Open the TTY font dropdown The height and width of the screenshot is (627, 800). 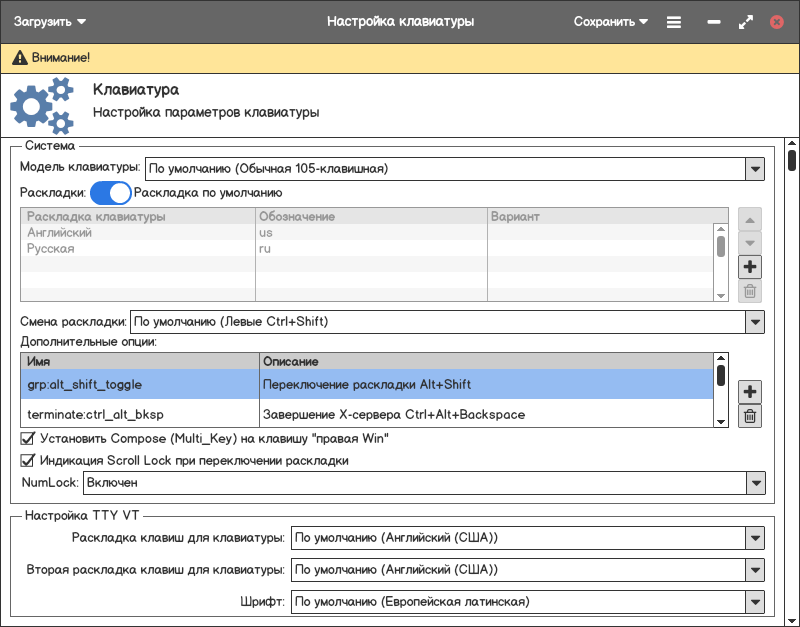pyautogui.click(x=754, y=602)
